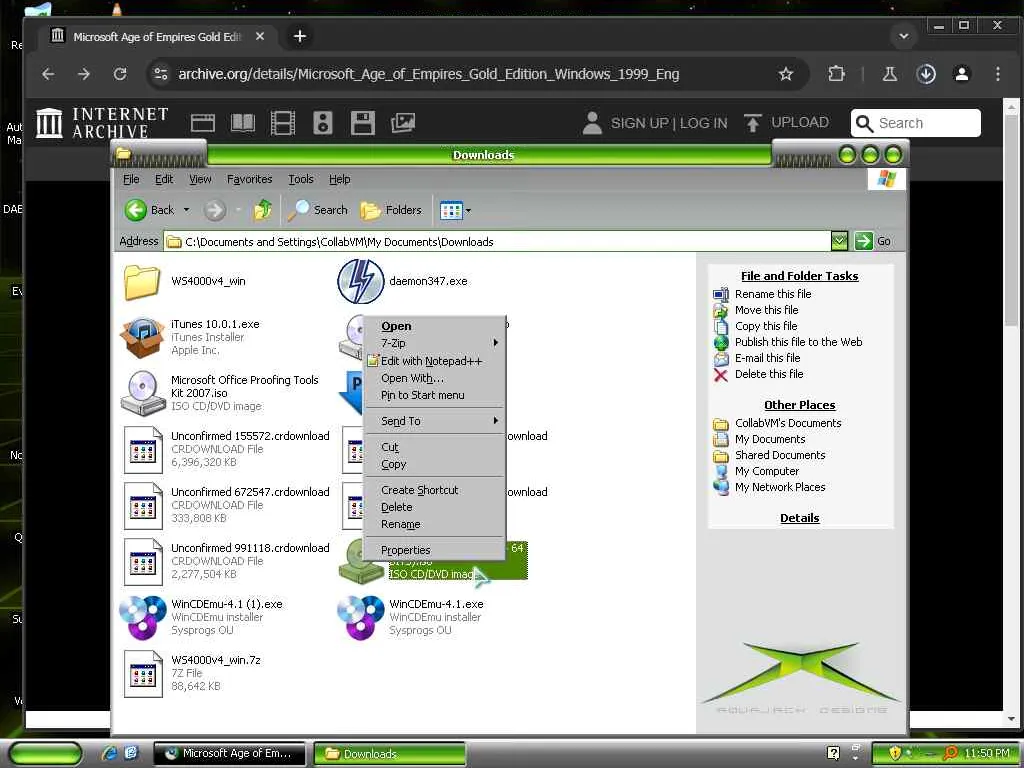Screen dimensions: 1024x768
Task: Open the Back history dropdown arrow
Action: tap(186, 210)
